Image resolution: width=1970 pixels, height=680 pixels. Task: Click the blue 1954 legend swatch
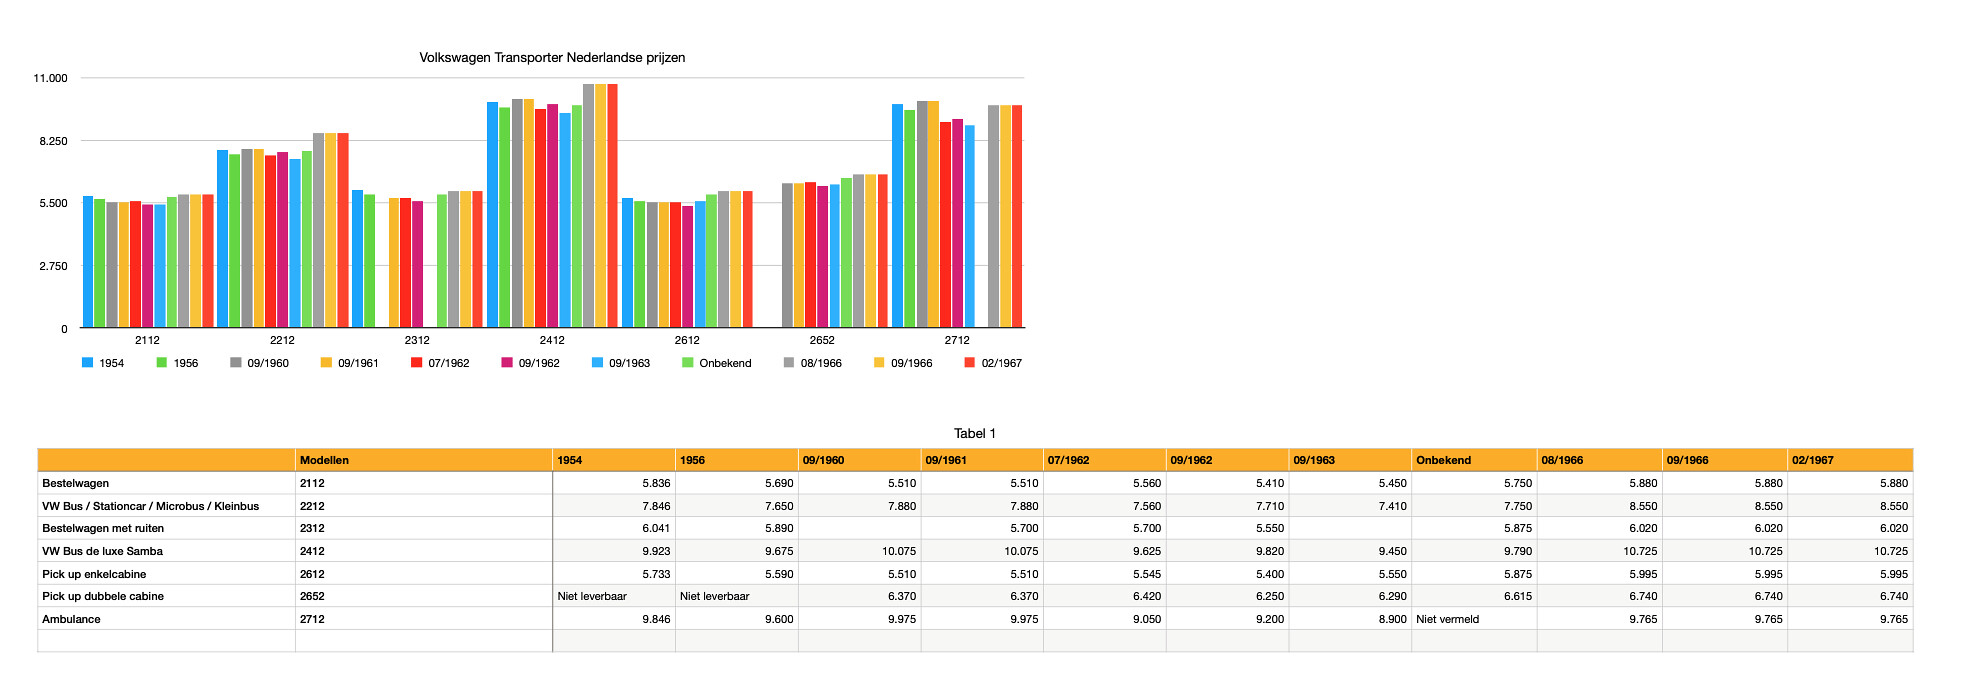[x=88, y=363]
